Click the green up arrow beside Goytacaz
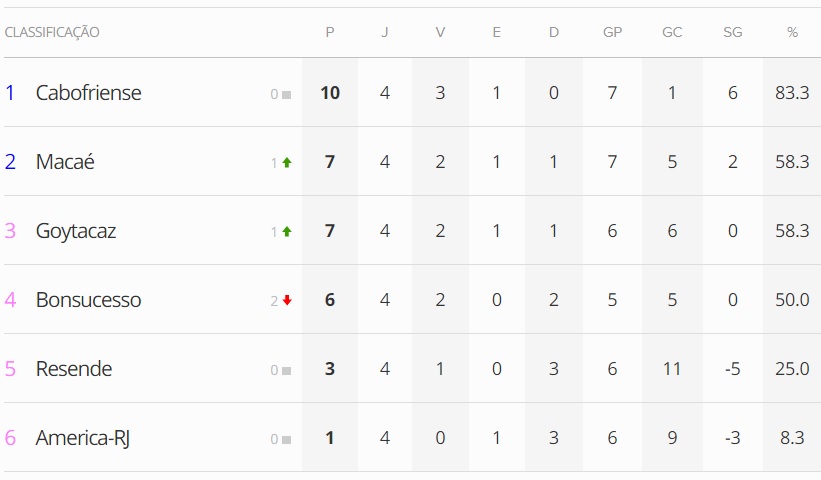The height and width of the screenshot is (480, 821). tap(287, 232)
